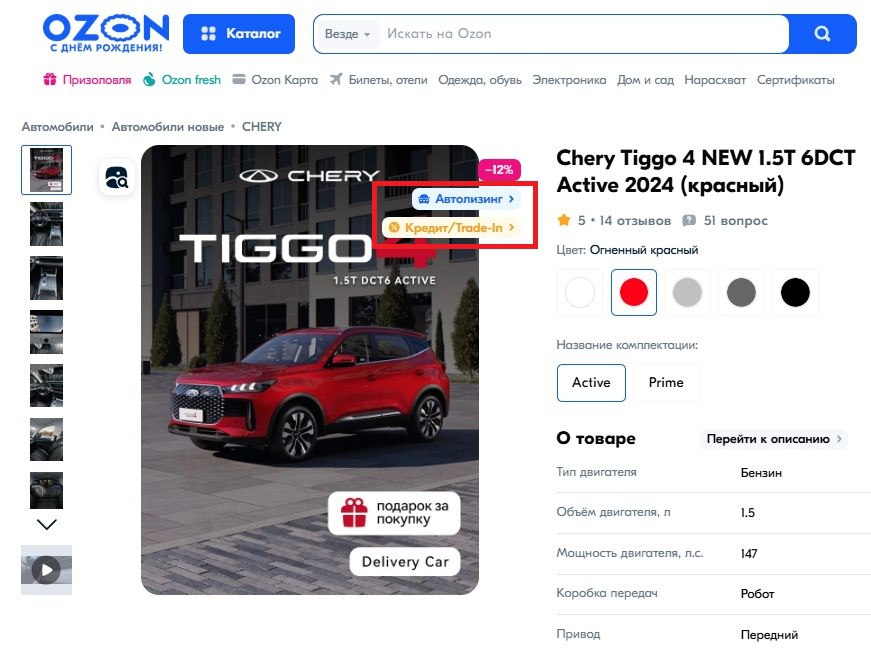Select the Prime trim option
871x657 pixels.
[x=666, y=383]
